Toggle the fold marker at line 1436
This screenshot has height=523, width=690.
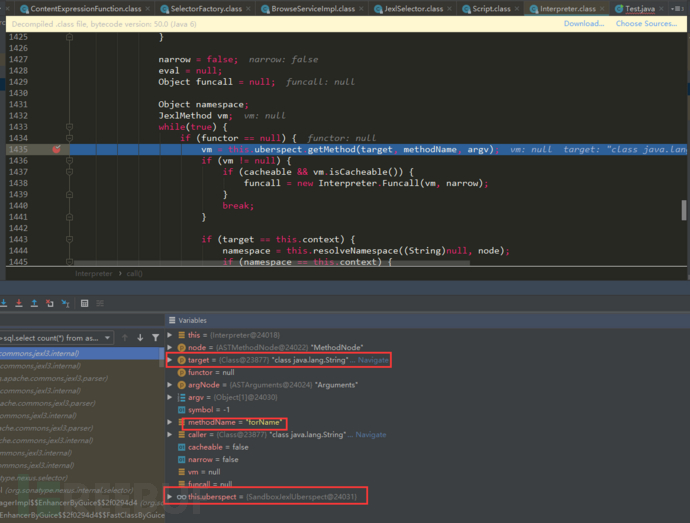point(70,160)
